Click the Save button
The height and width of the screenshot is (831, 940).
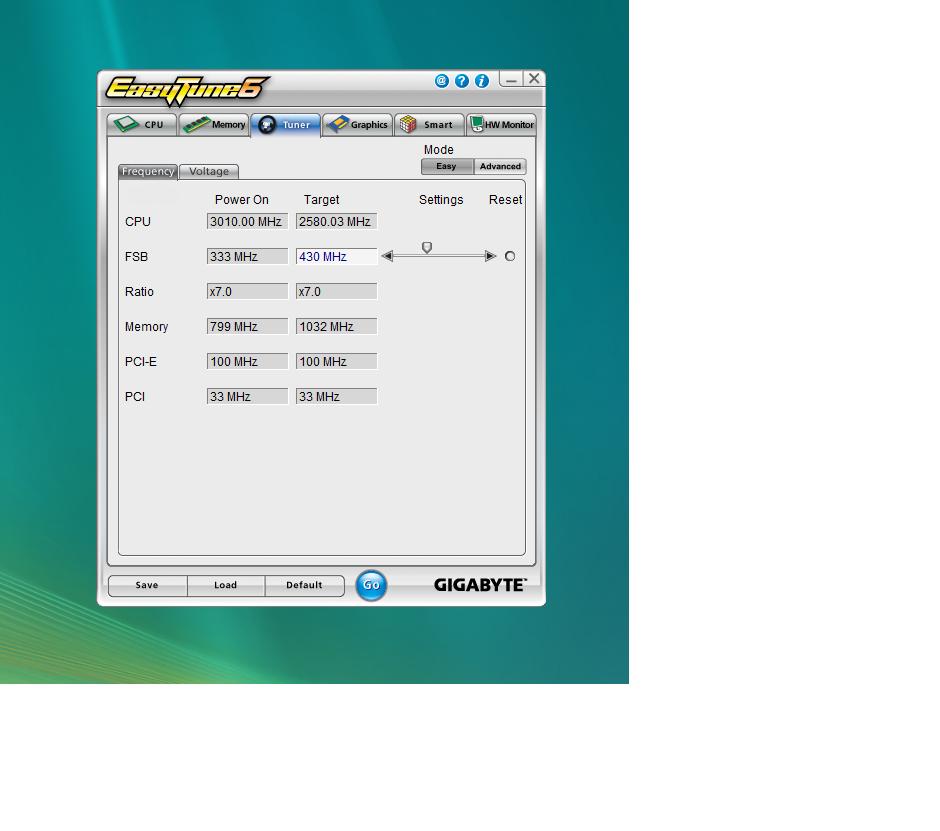147,585
